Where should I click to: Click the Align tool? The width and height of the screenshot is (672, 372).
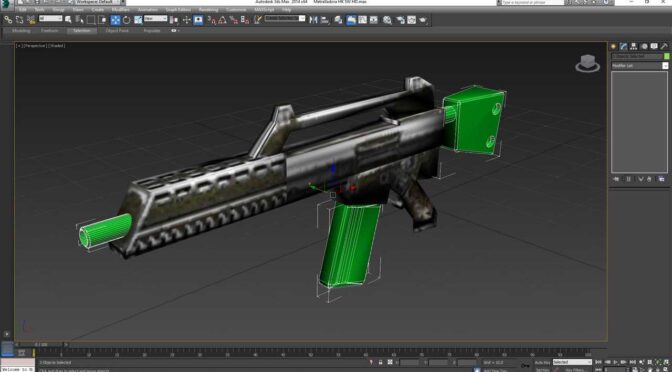point(325,20)
